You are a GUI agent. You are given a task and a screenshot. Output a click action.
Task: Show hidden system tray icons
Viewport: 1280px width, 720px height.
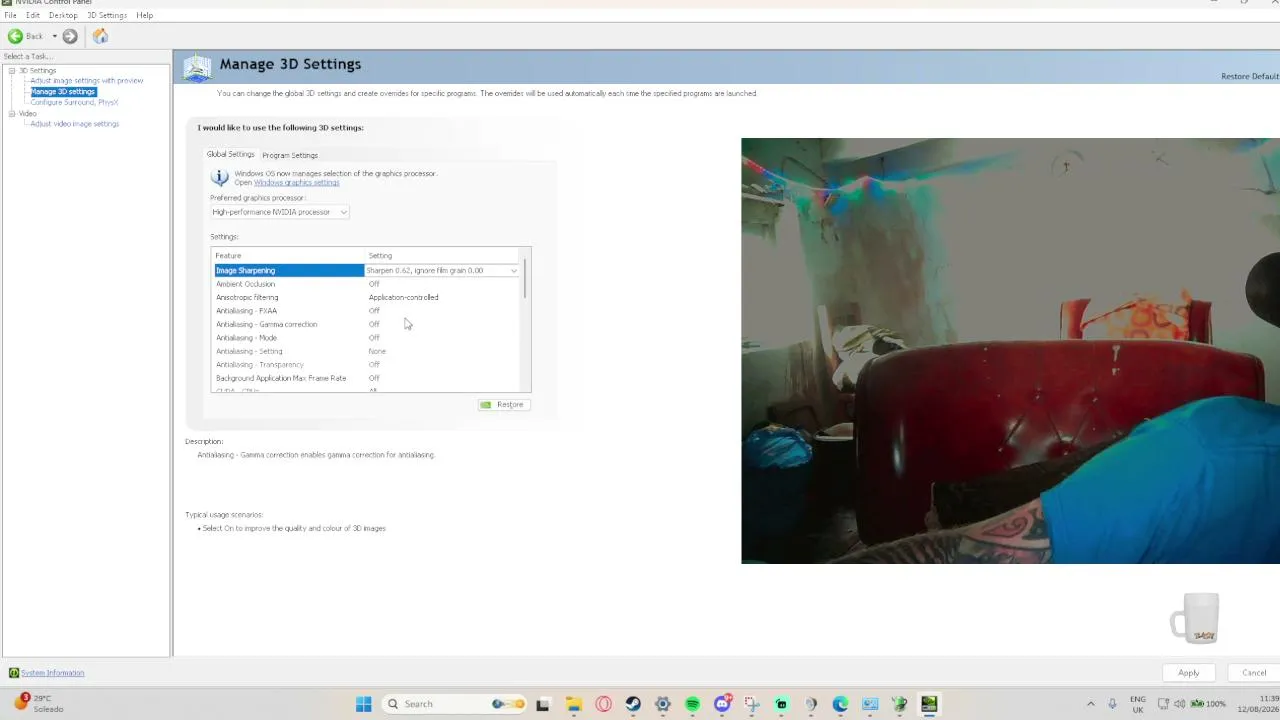coord(1091,704)
